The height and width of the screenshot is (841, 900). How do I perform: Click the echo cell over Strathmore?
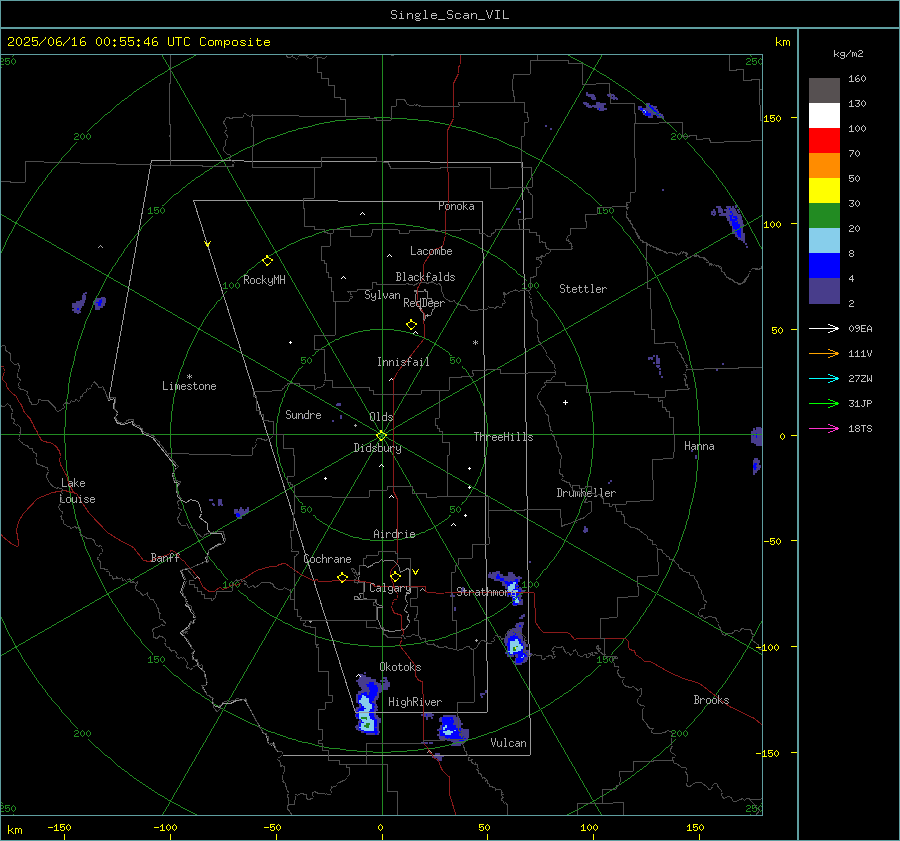pyautogui.click(x=507, y=587)
